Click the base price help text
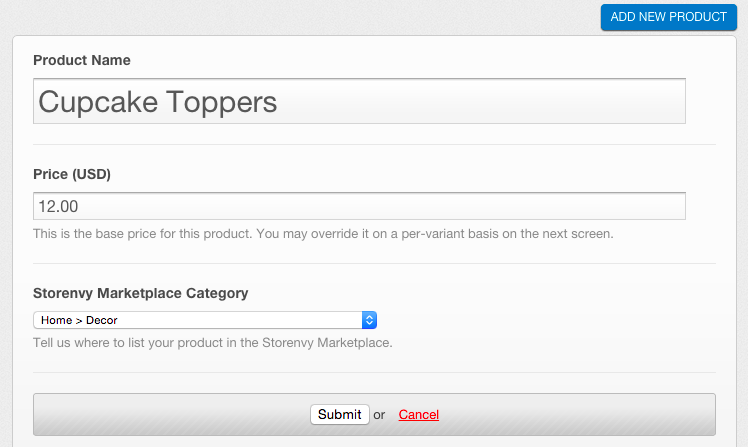 pyautogui.click(x=323, y=234)
